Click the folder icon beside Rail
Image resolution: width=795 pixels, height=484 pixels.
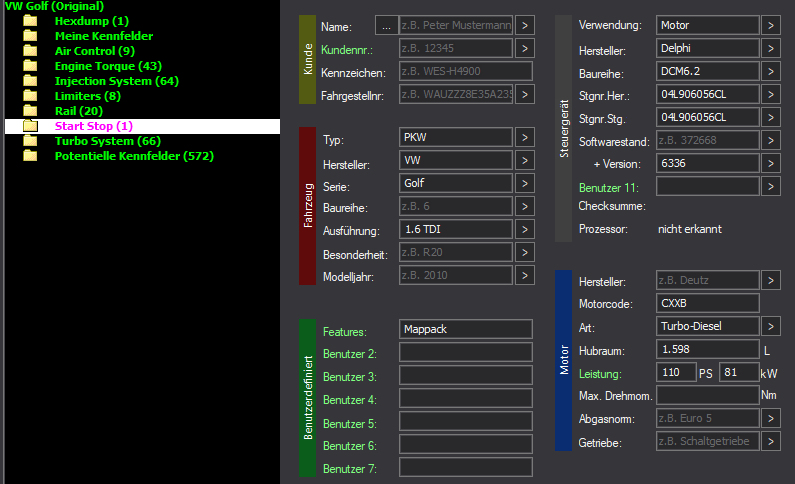pyautogui.click(x=30, y=111)
